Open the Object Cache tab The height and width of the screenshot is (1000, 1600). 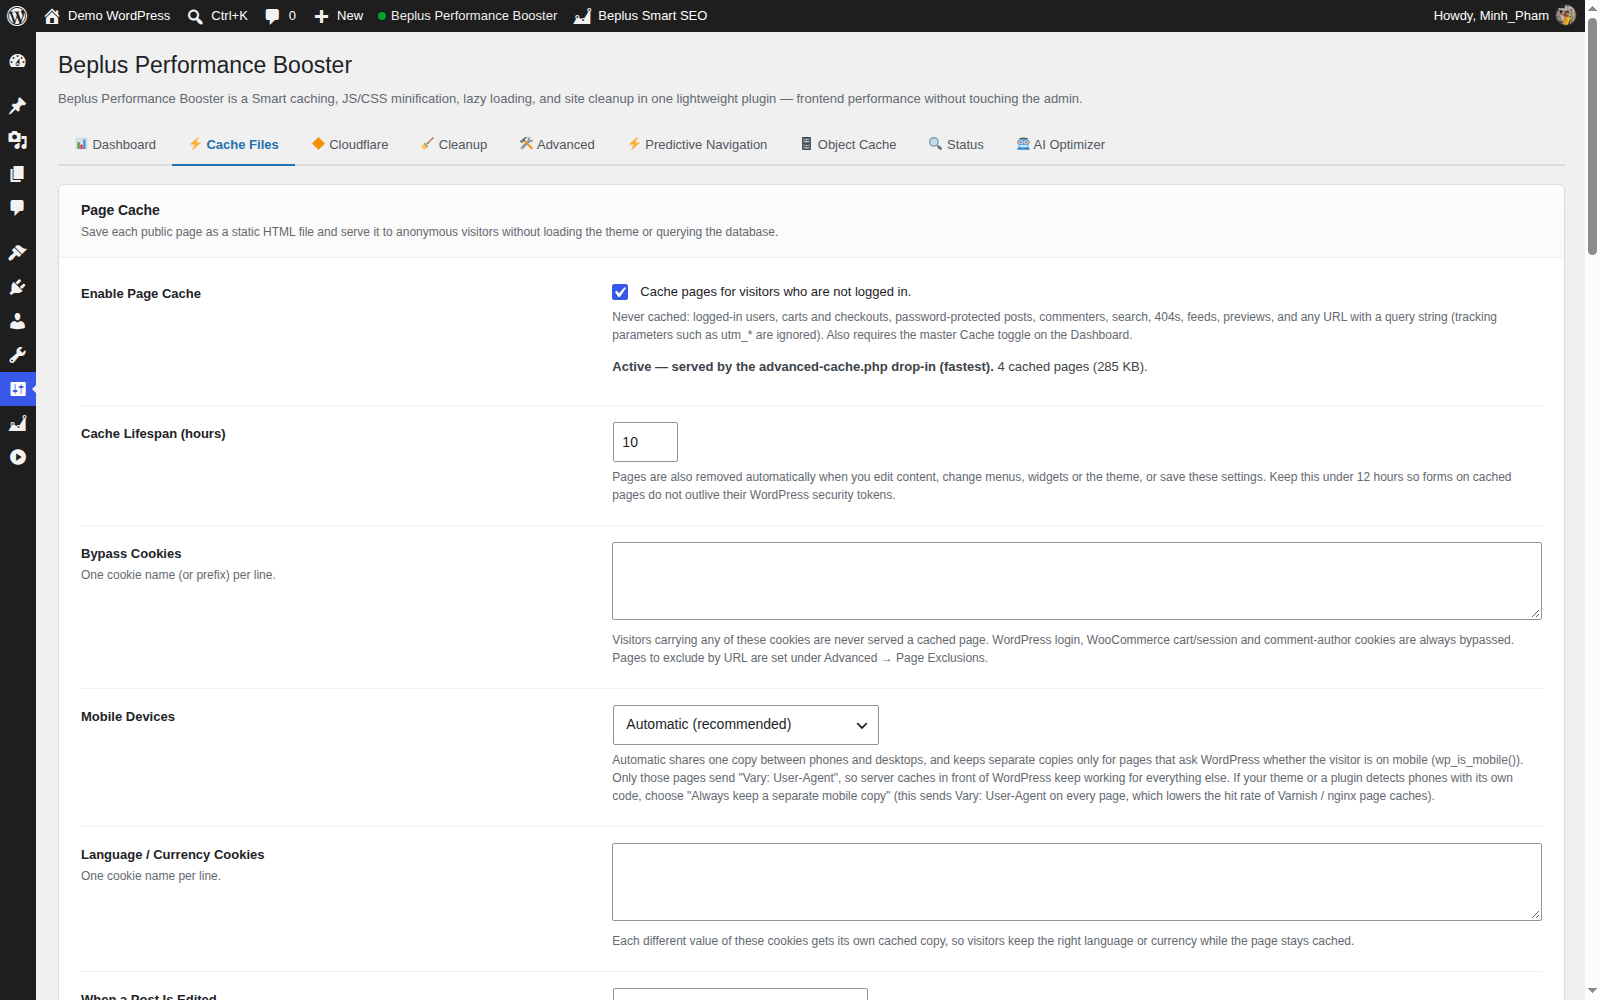848,145
